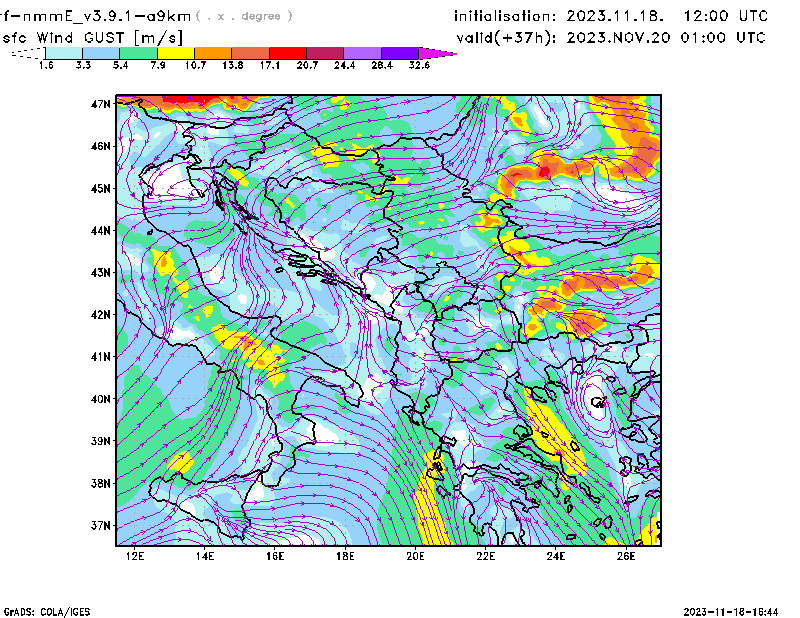Click the legend value 20.7
Image resolution: width=800 pixels, height=618 pixels.
coord(307,65)
